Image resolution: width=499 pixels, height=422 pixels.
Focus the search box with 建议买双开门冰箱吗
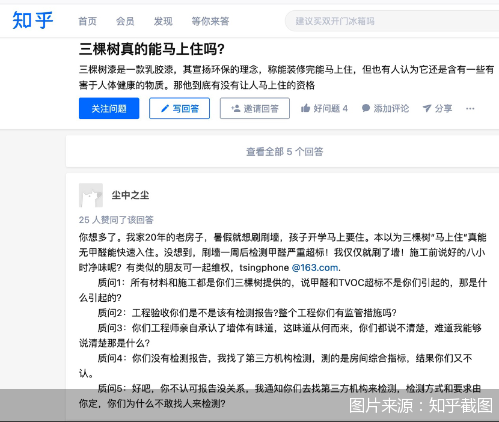tap(392, 21)
